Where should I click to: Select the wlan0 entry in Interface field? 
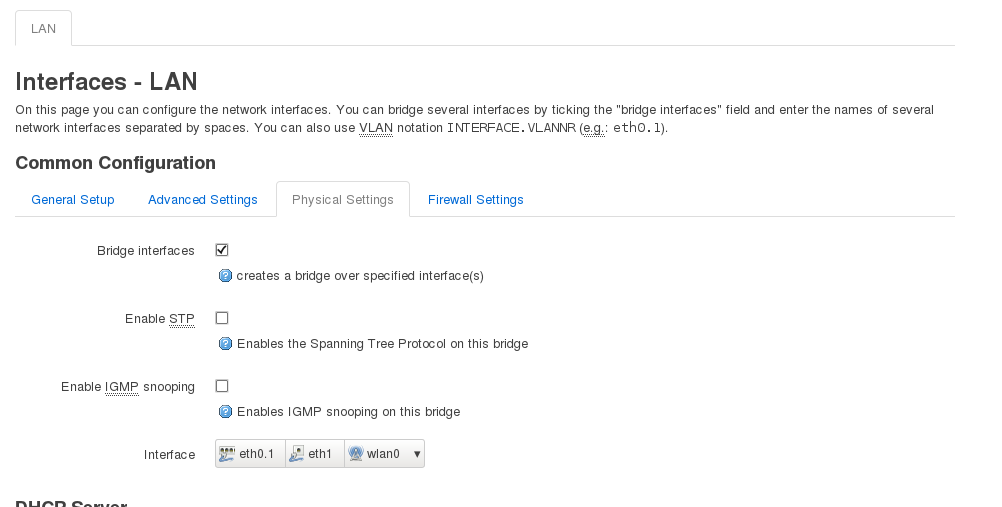[383, 454]
